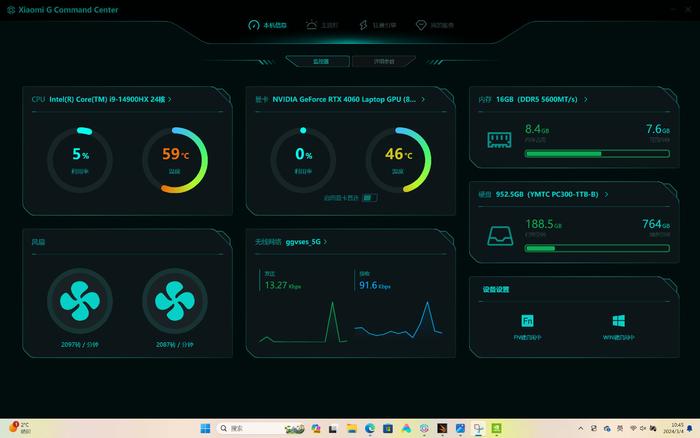
Task: Expand 952.5GB YMTC disk details chevron
Action: click(606, 194)
